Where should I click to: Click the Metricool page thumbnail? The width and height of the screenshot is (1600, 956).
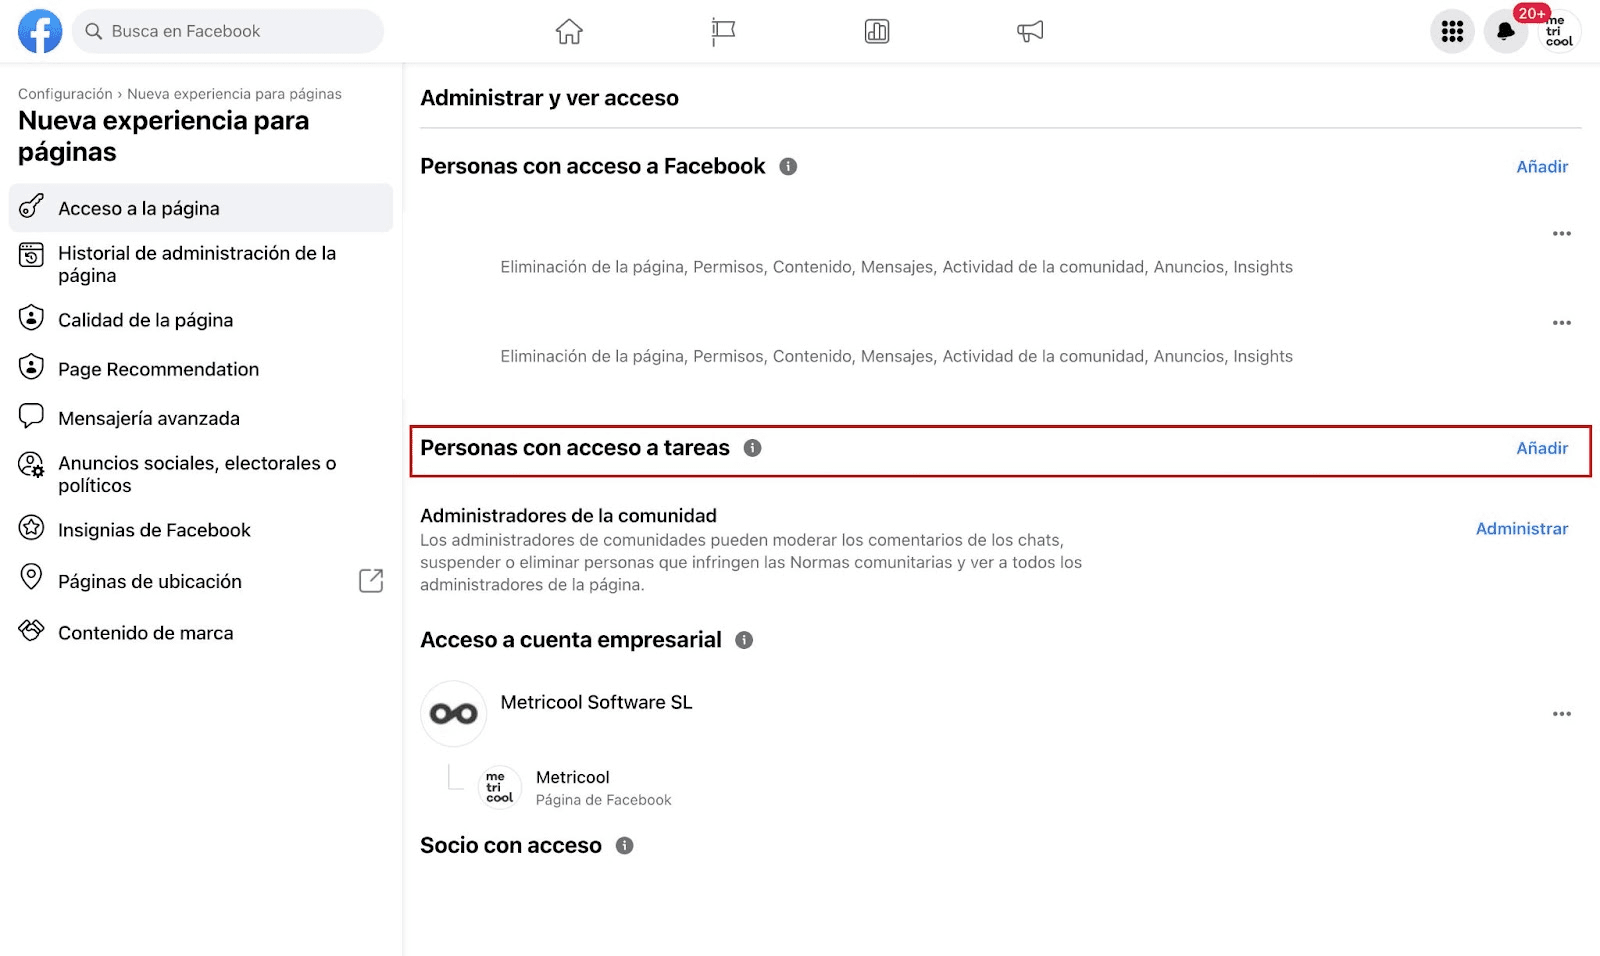[x=500, y=788]
